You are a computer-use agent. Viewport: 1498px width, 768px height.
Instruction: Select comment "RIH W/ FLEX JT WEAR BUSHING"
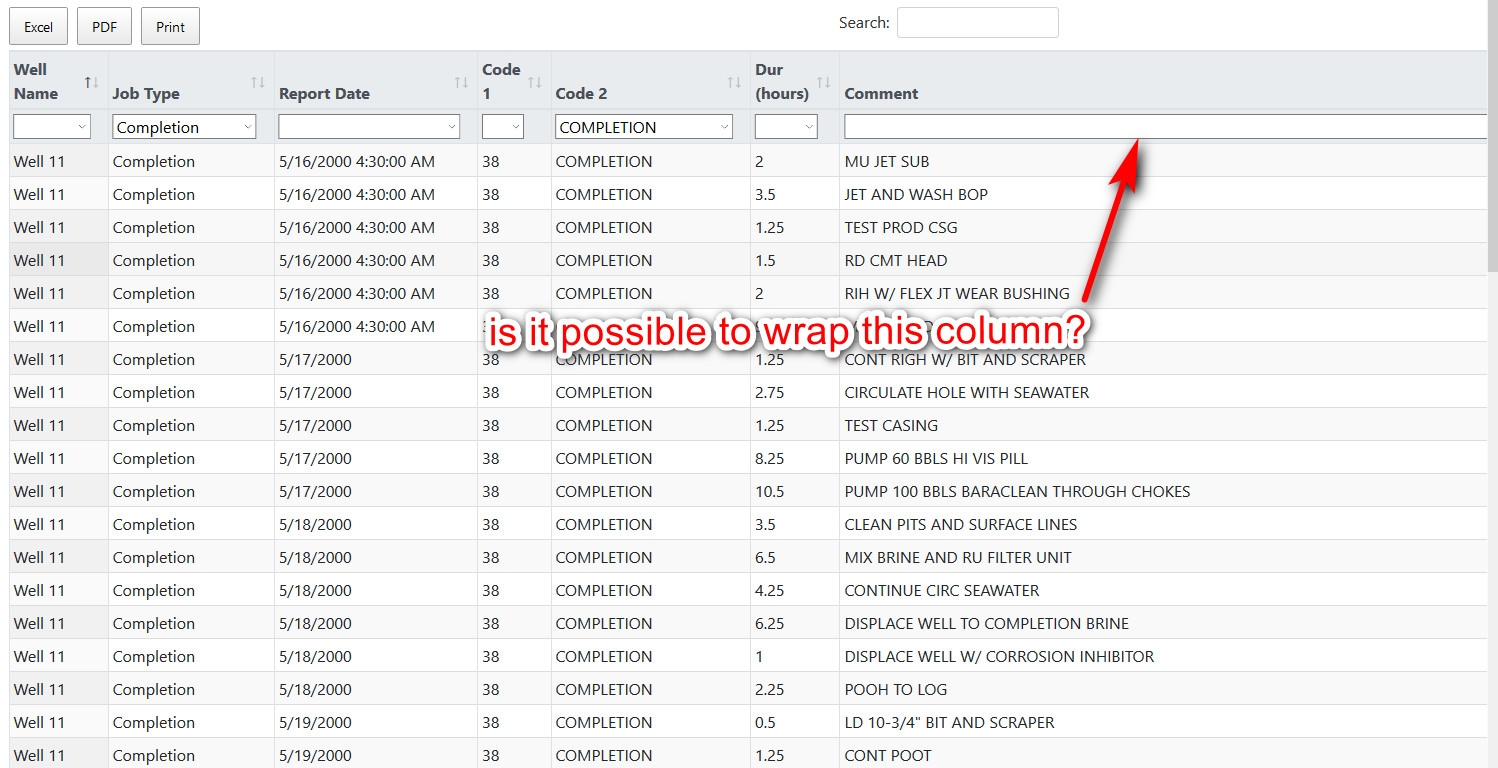957,293
